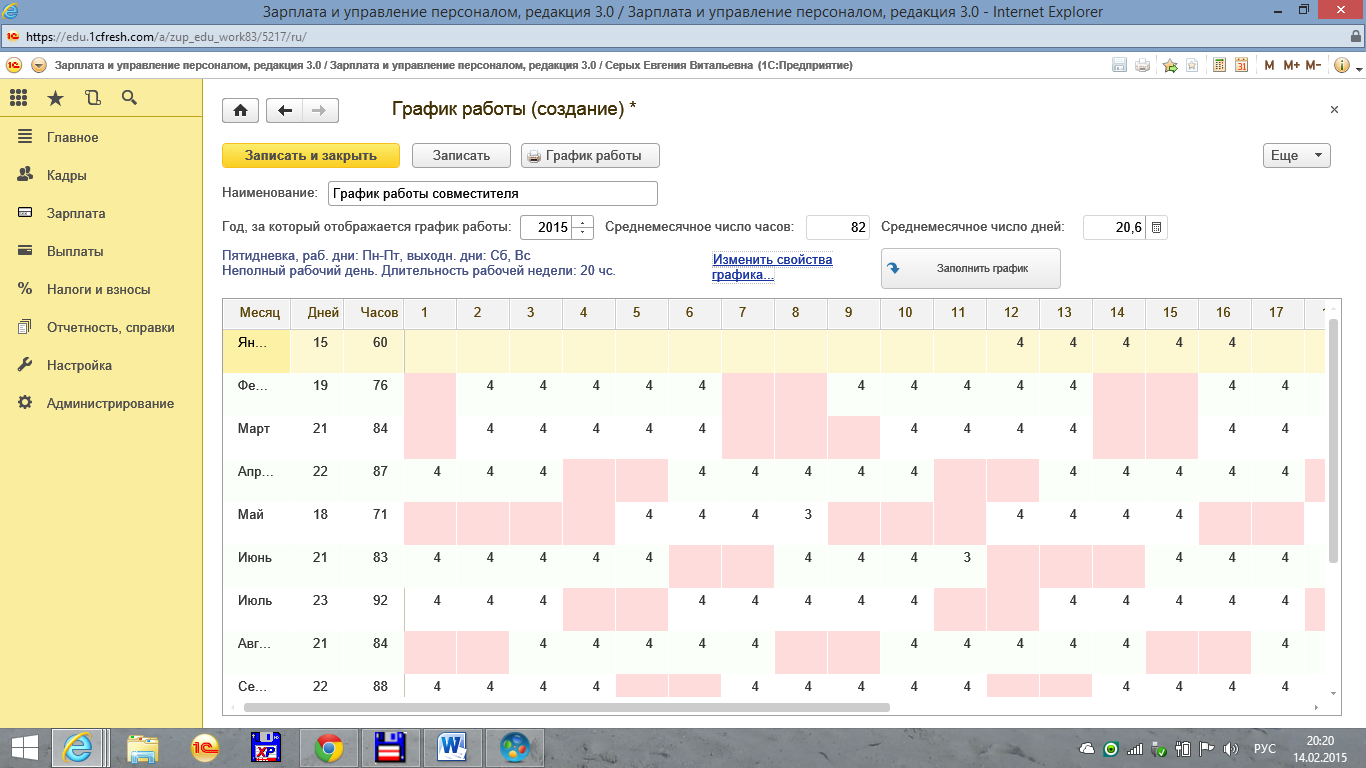
Task: Click Записать и закрыть button
Action: pyautogui.click(x=310, y=155)
